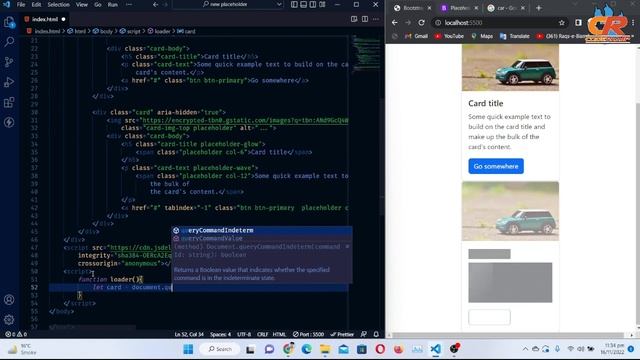Open the Run menu
Screen dimensions: 640x360
tap(113, 4)
